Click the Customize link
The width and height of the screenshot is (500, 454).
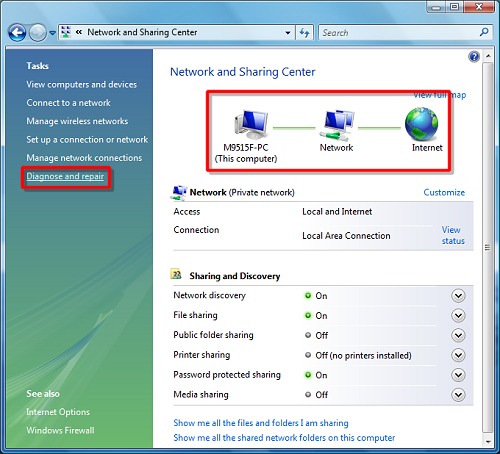click(x=444, y=192)
